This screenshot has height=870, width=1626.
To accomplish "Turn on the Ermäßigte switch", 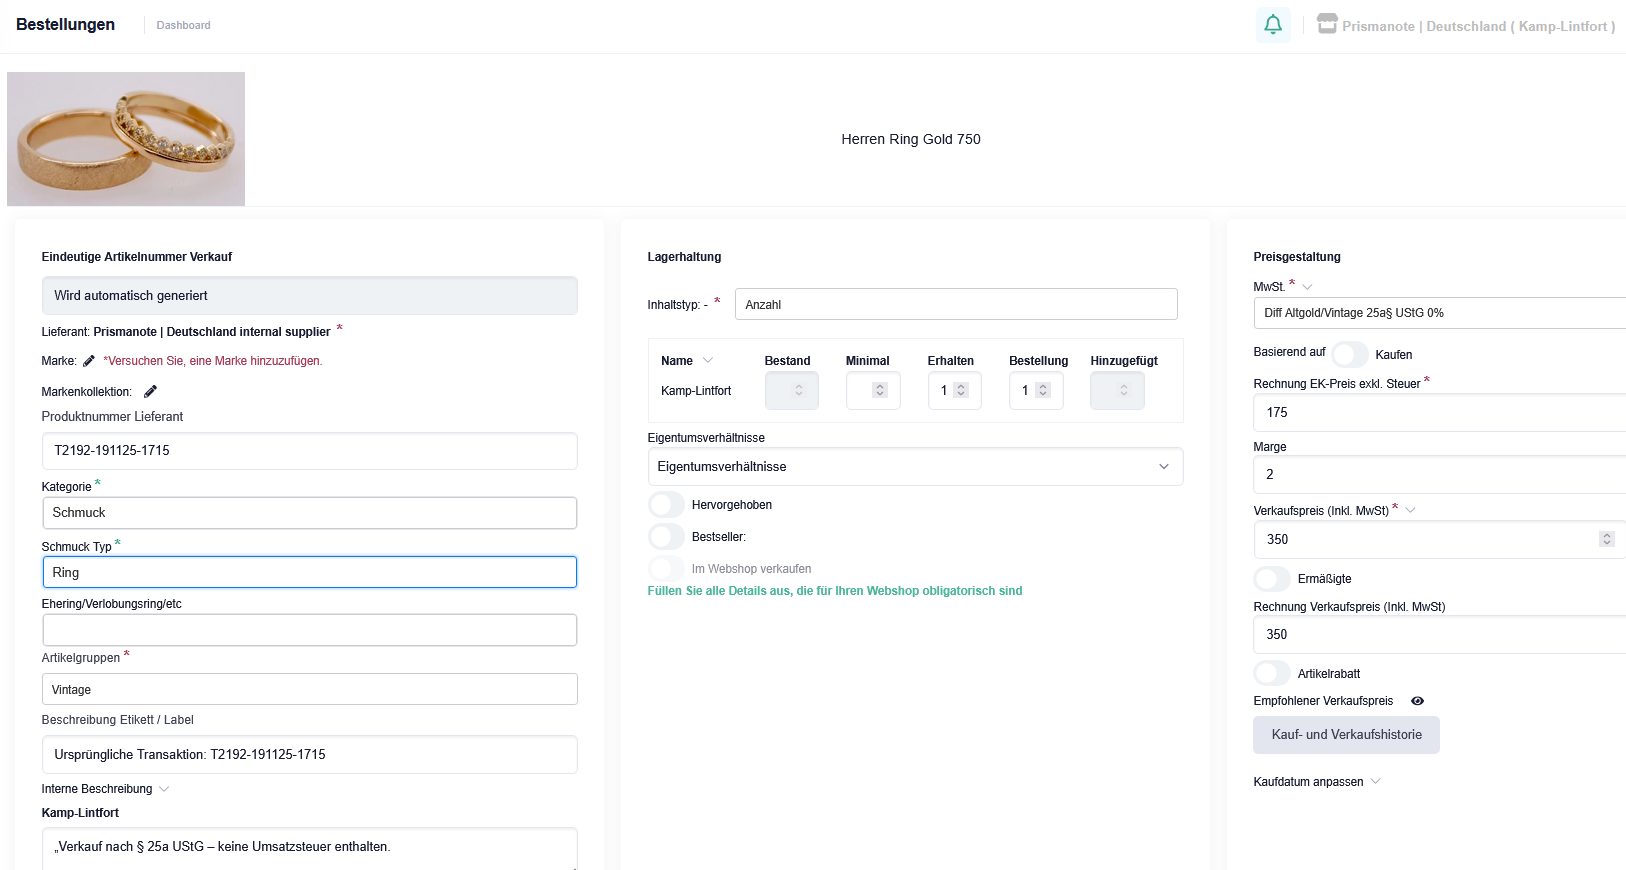I will pyautogui.click(x=1272, y=579).
